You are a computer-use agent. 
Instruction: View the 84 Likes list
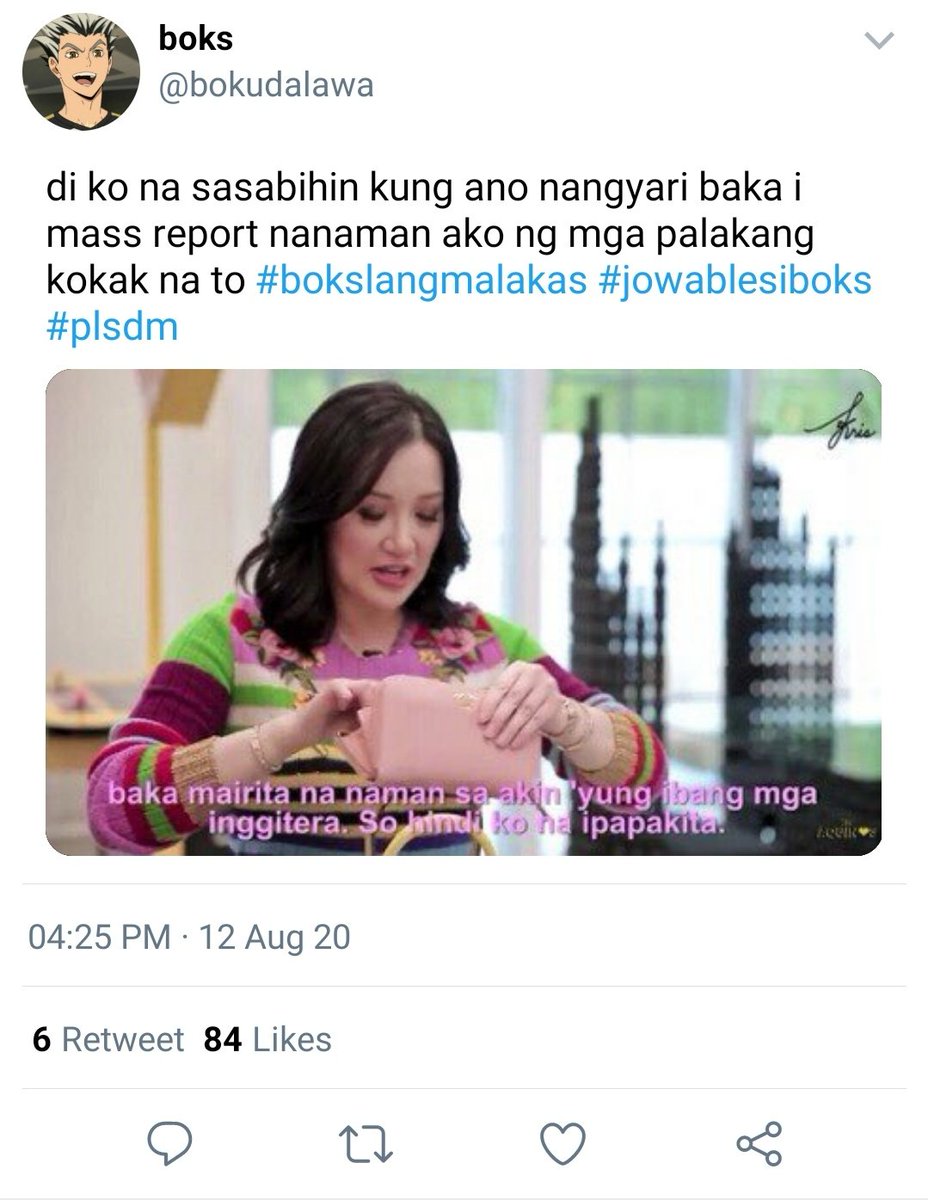tap(267, 1039)
